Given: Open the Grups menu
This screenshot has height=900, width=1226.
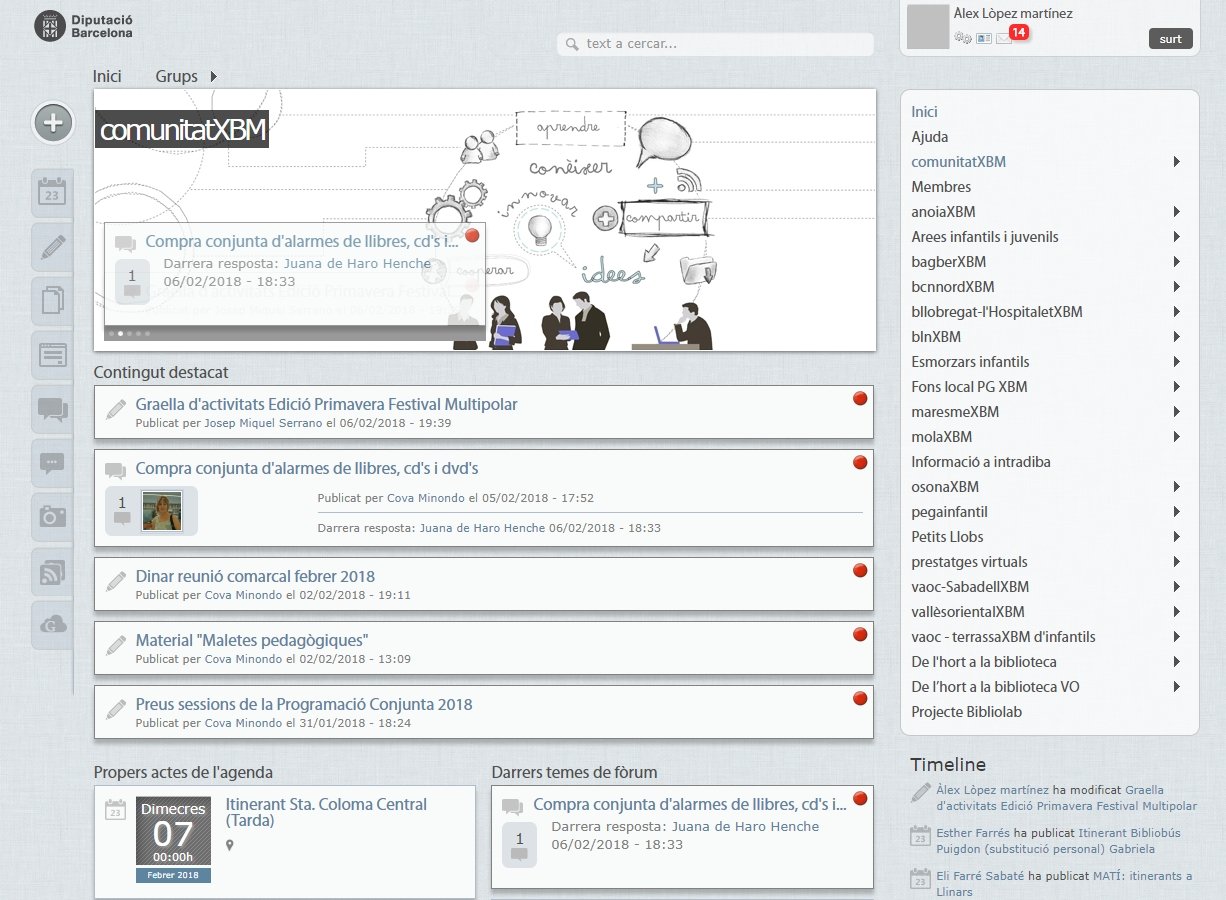Looking at the screenshot, I should tap(176, 76).
